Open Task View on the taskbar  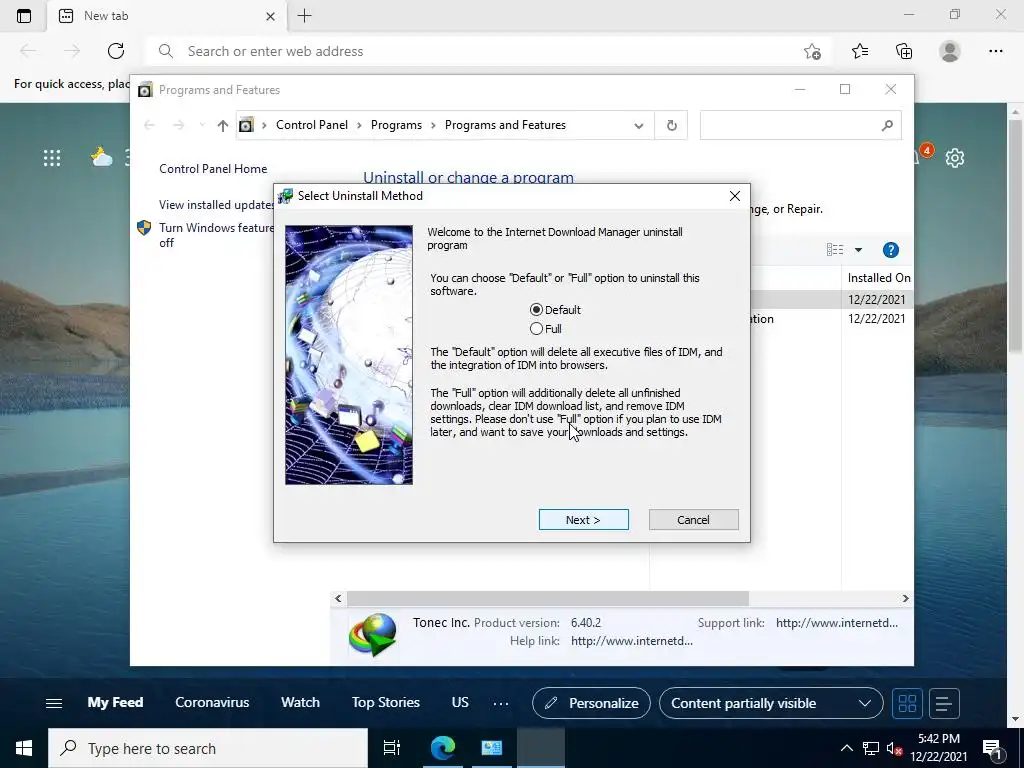coord(392,748)
